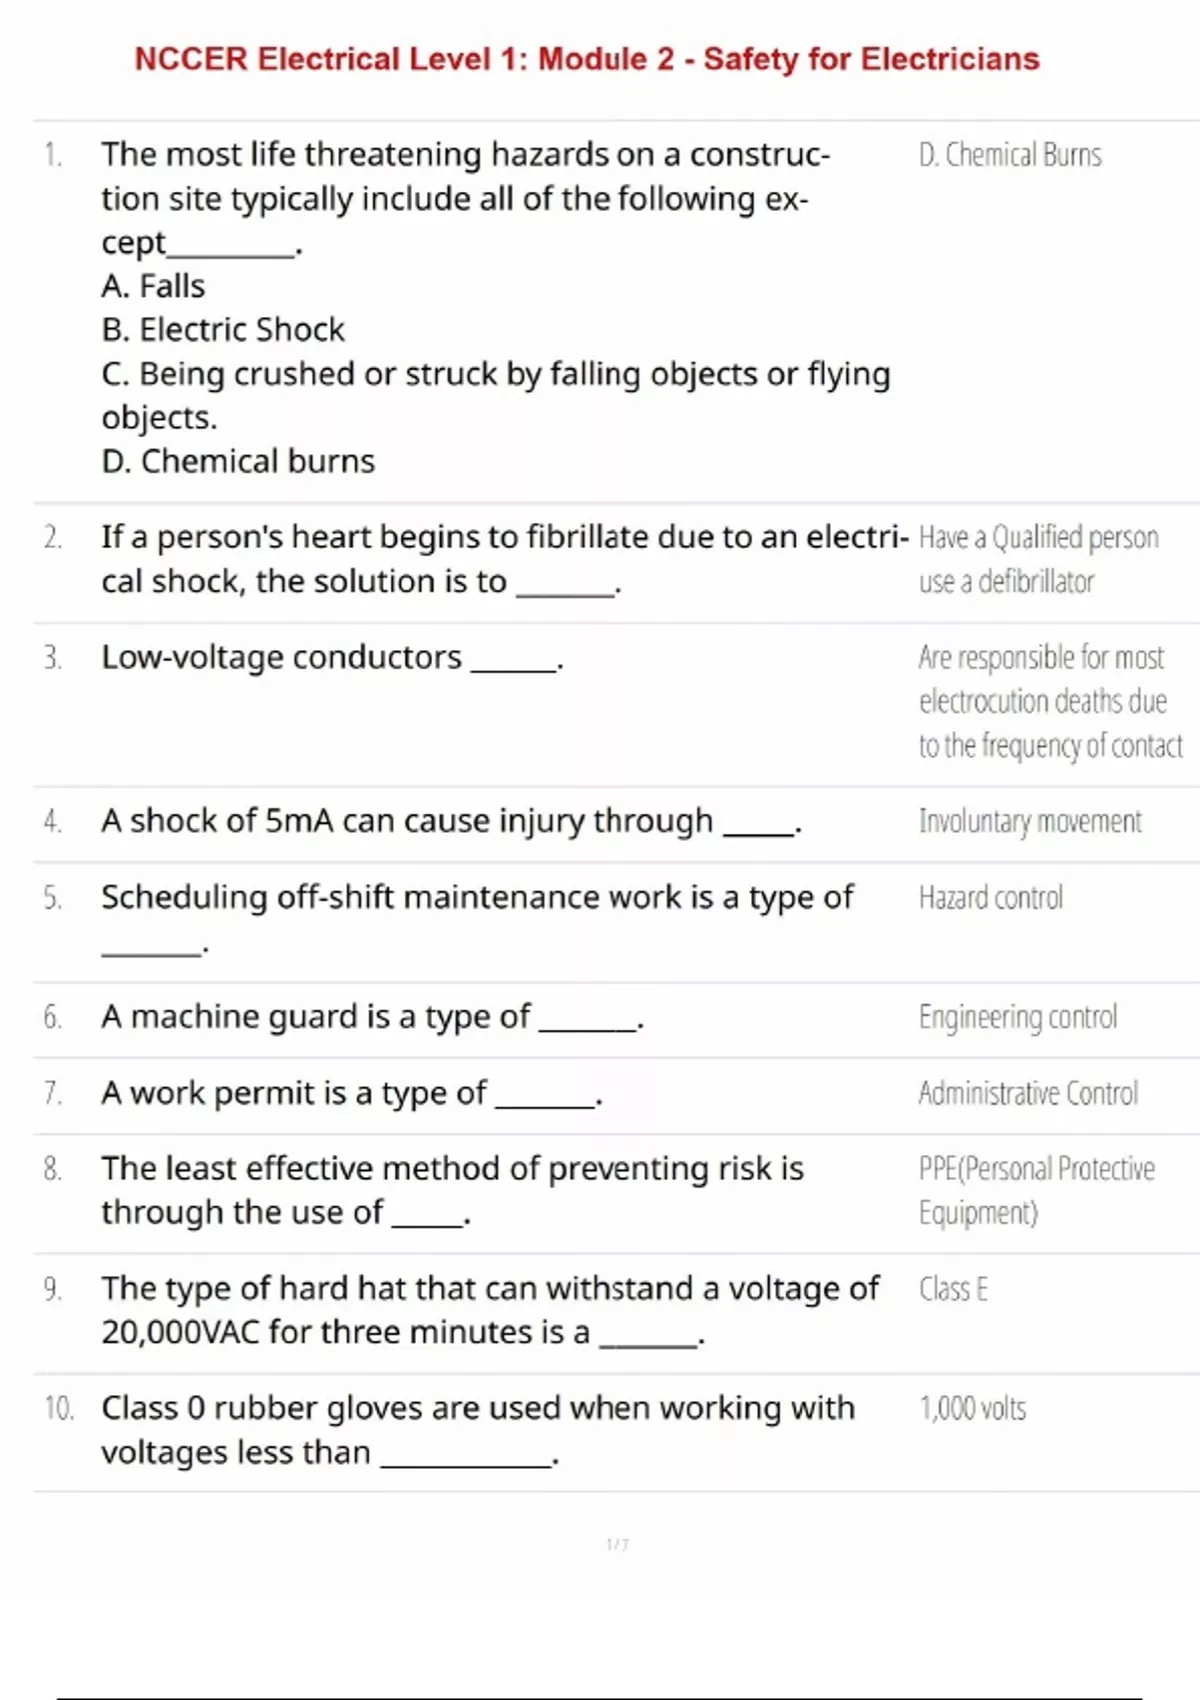This screenshot has height=1700, width=1200.
Task: Select the 'Hazard control' answer
Action: pyautogui.click(x=991, y=897)
